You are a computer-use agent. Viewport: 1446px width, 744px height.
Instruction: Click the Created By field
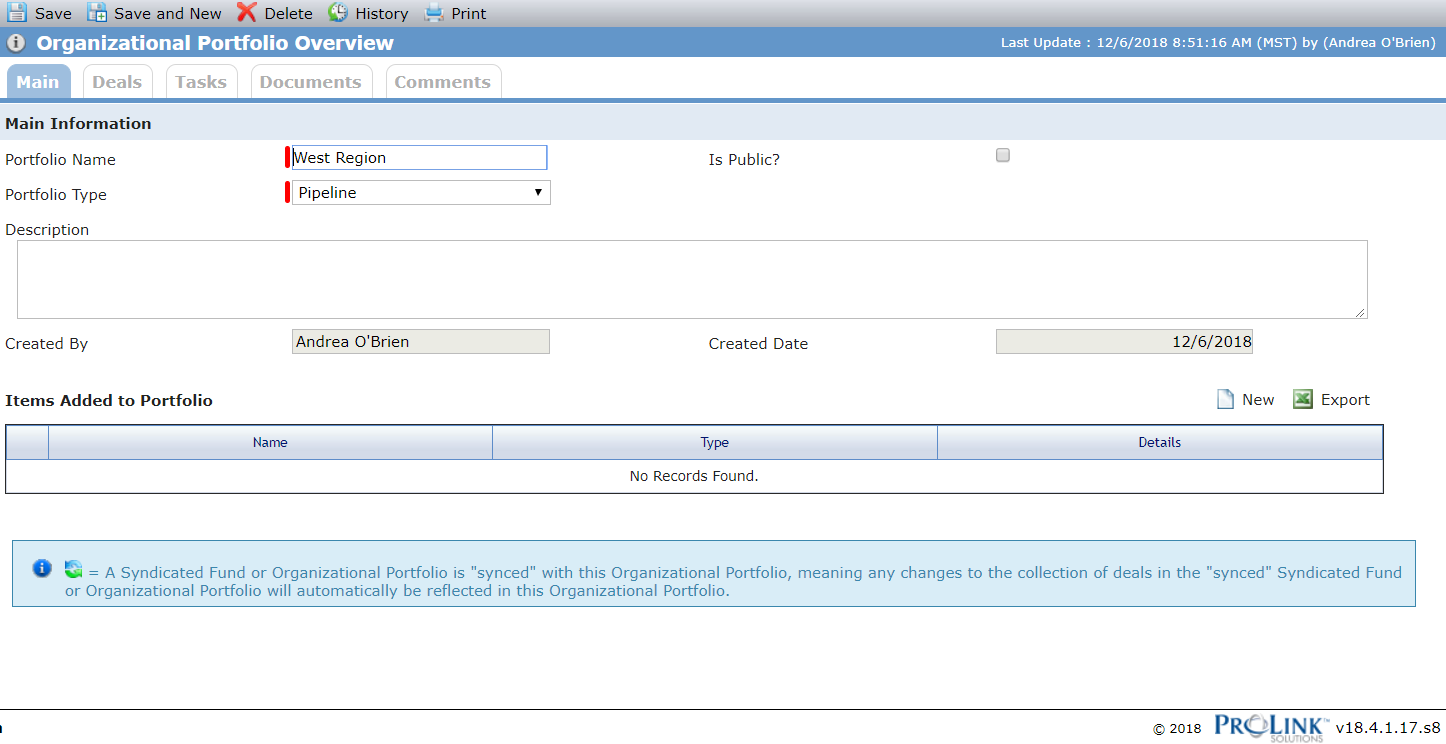(421, 342)
